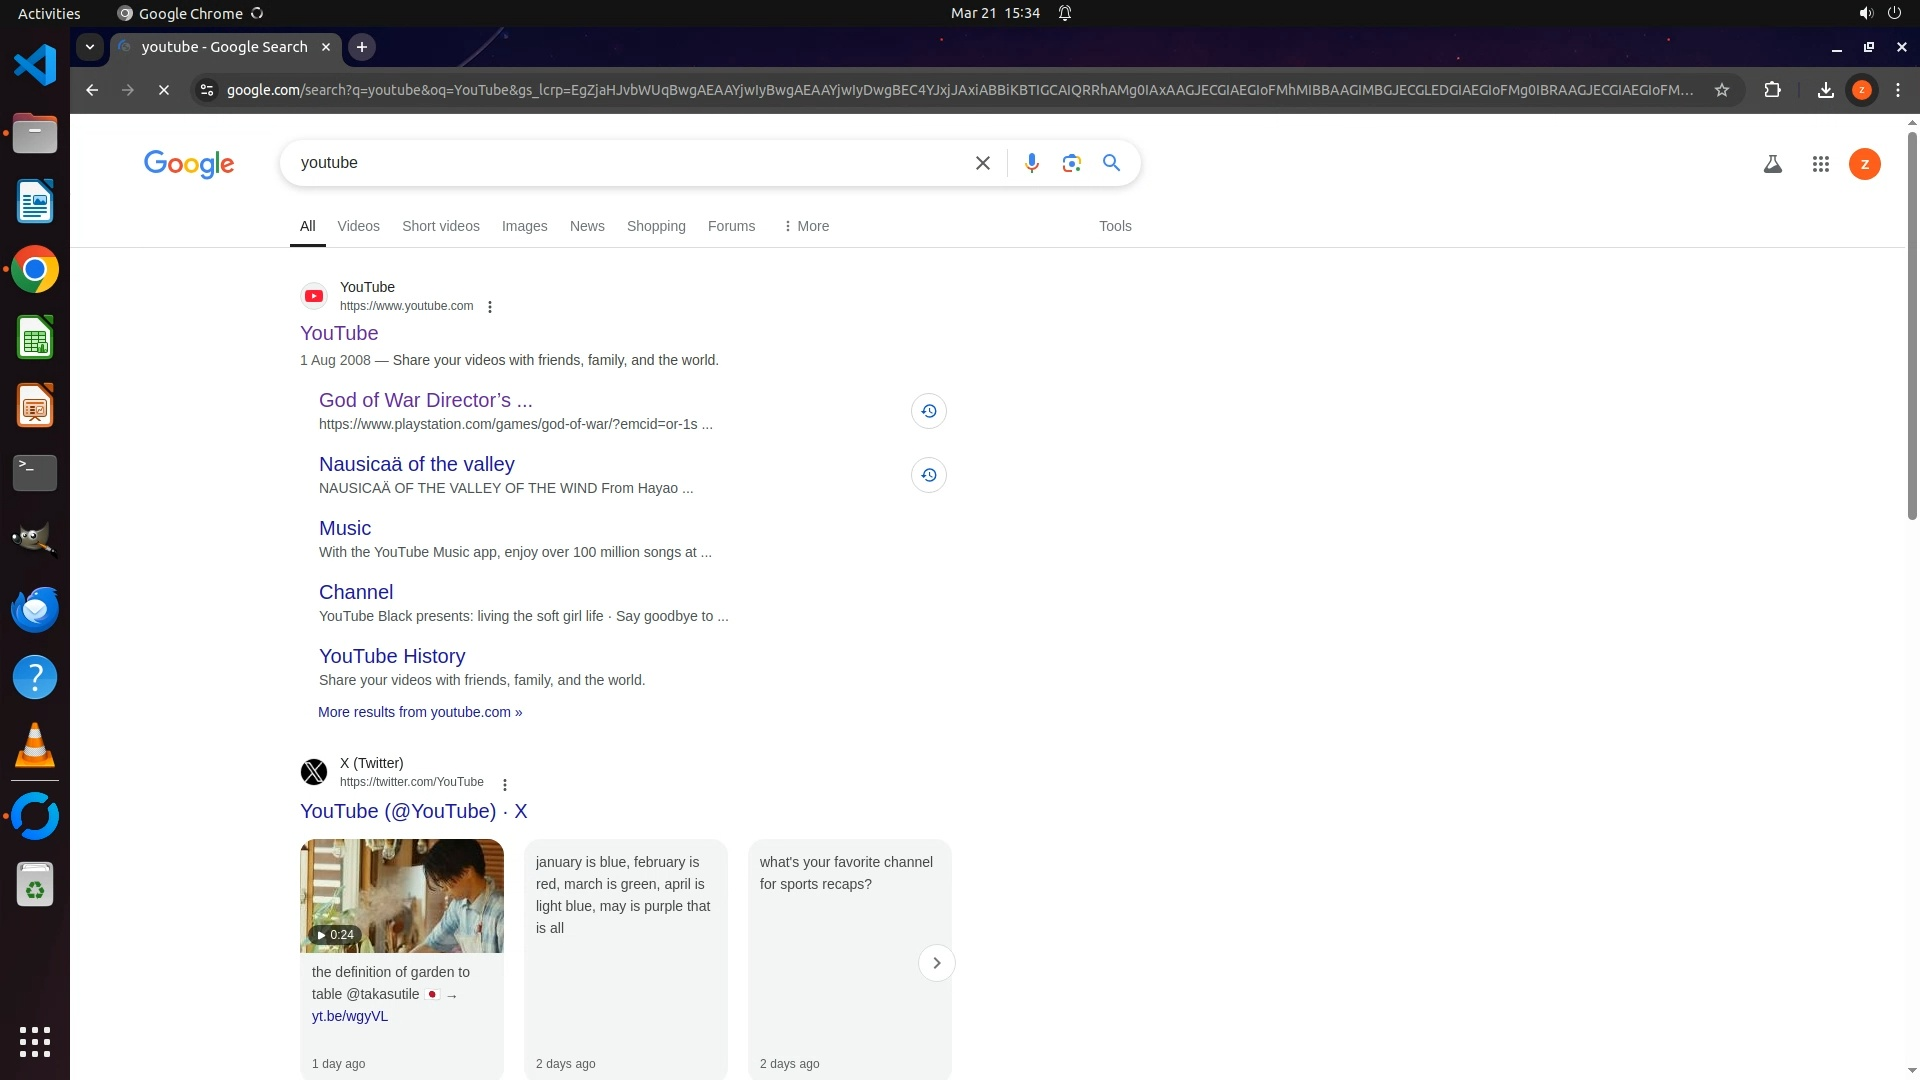This screenshot has width=1920, height=1080.
Task: Expand the More search filters menu
Action: (806, 226)
